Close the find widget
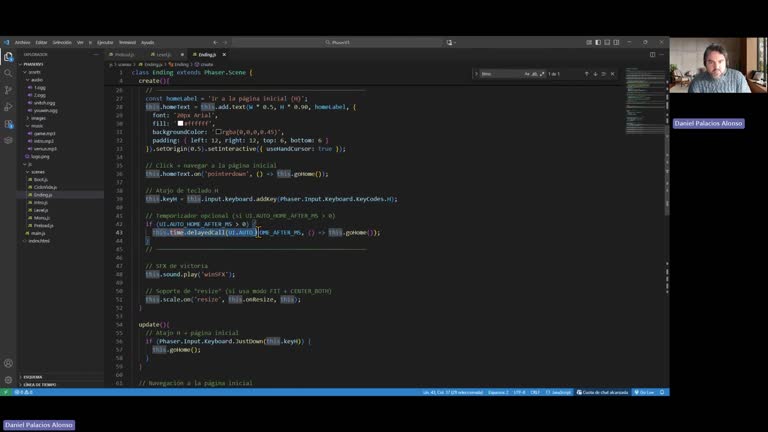Screen dimensions: 768x432 (x=613, y=74)
